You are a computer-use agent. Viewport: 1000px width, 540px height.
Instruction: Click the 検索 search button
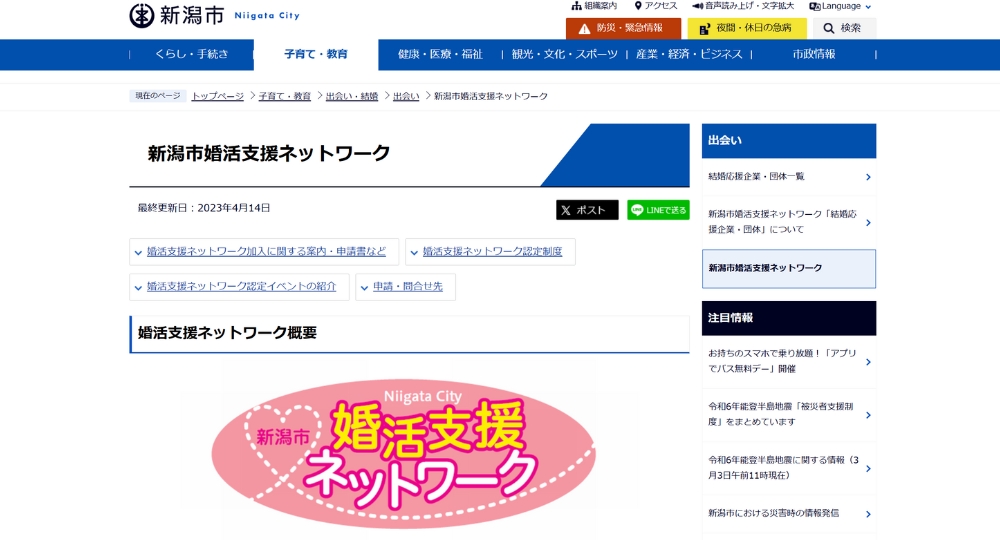pos(842,28)
